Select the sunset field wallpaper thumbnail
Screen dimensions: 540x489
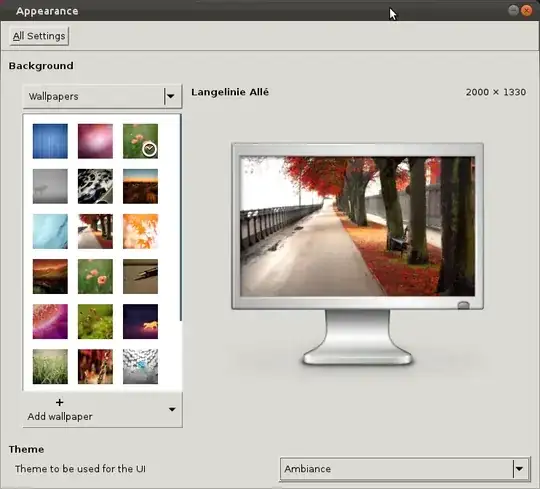(141, 186)
